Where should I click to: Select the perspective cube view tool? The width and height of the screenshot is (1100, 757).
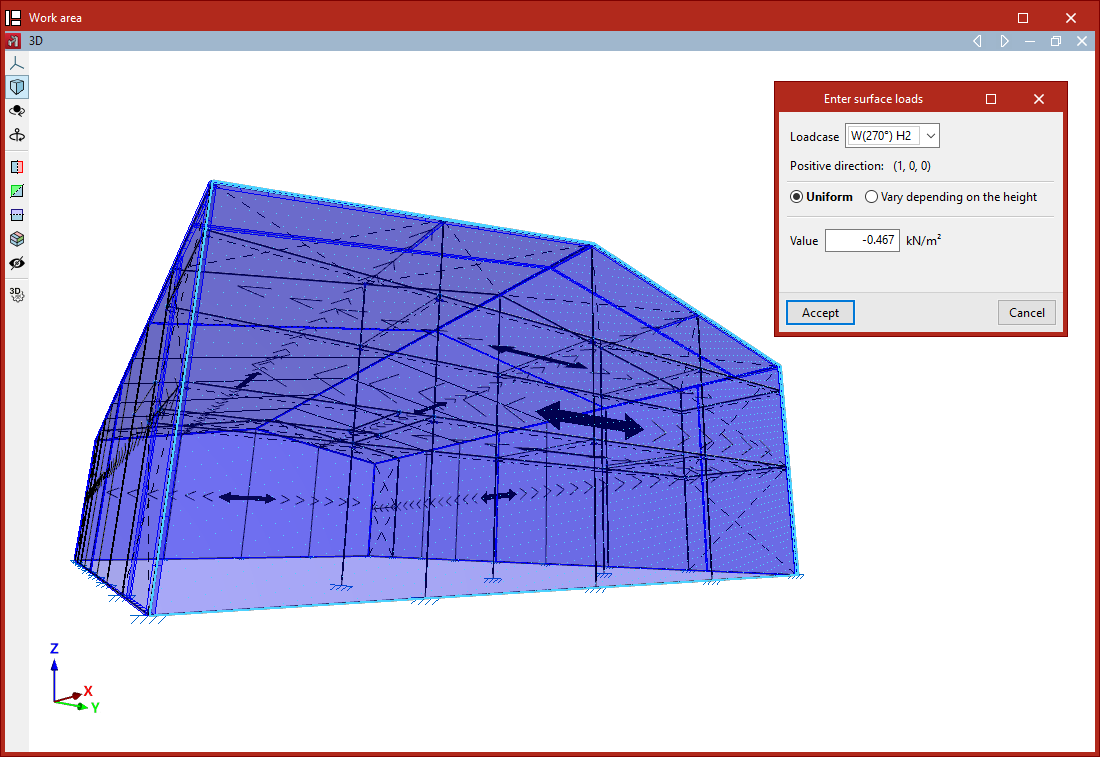17,87
